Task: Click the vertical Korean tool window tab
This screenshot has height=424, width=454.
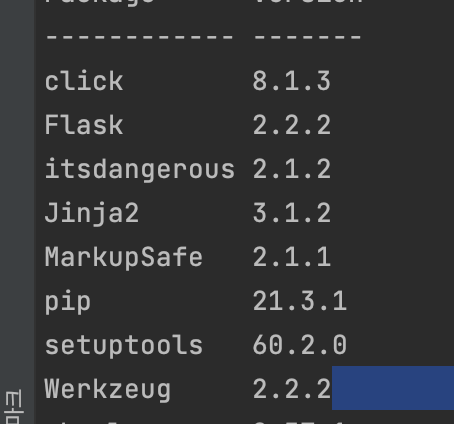Action: click(13, 407)
